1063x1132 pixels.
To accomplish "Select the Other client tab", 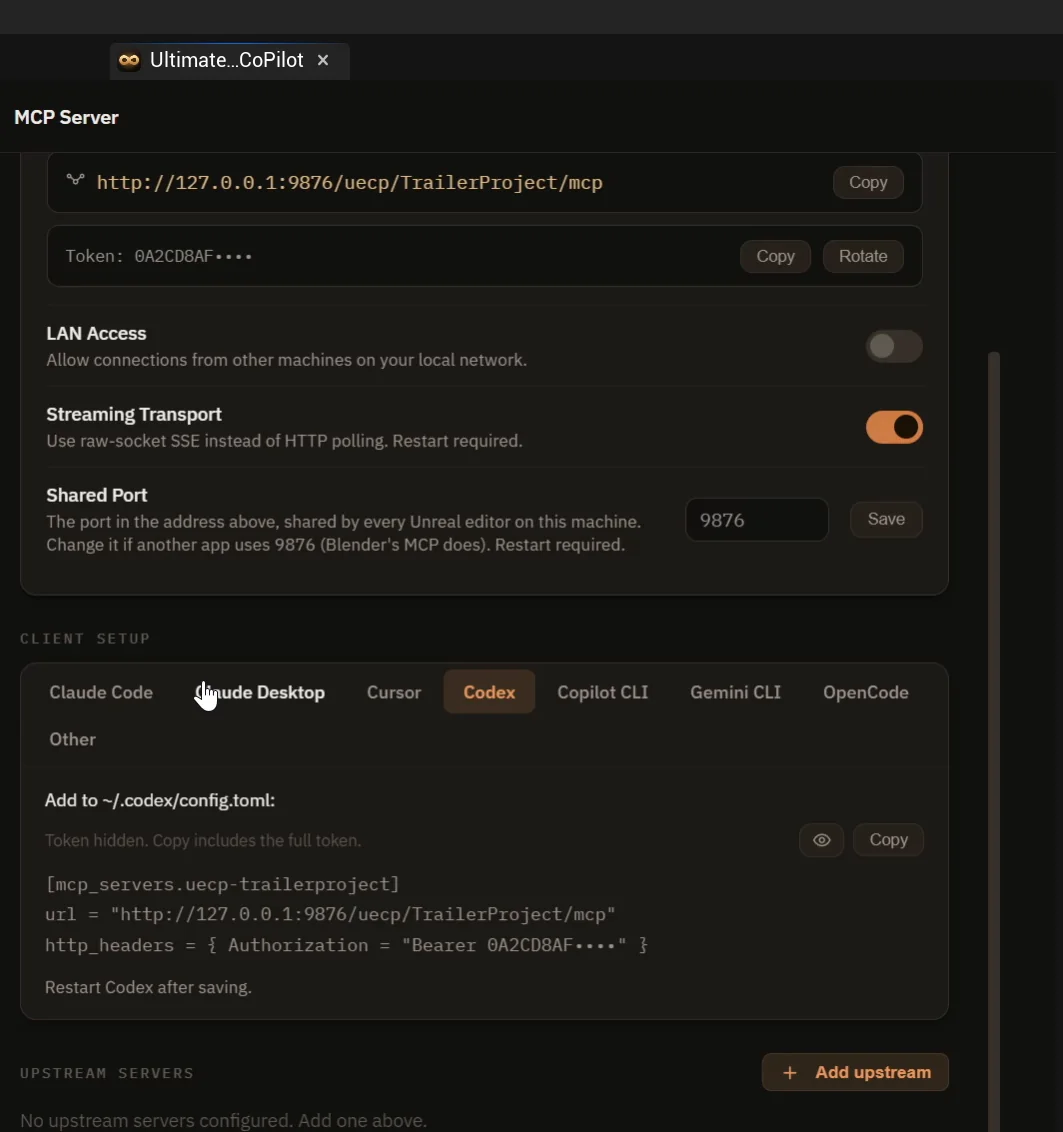I will 72,739.
